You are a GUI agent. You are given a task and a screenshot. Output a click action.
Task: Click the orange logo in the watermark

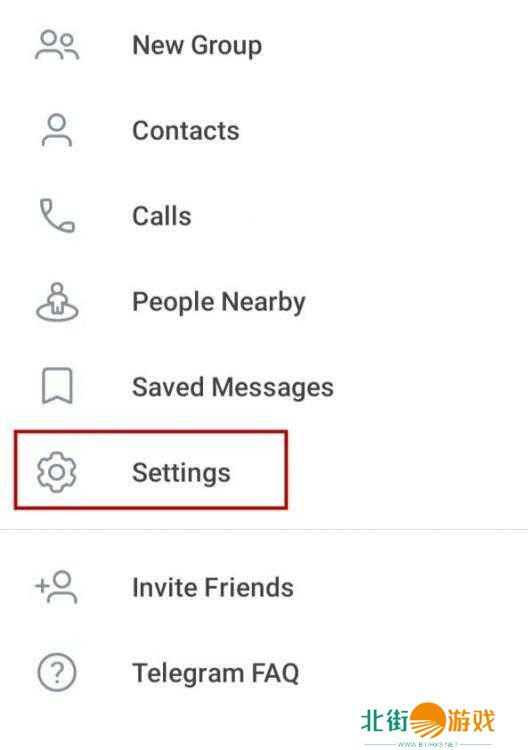point(428,721)
